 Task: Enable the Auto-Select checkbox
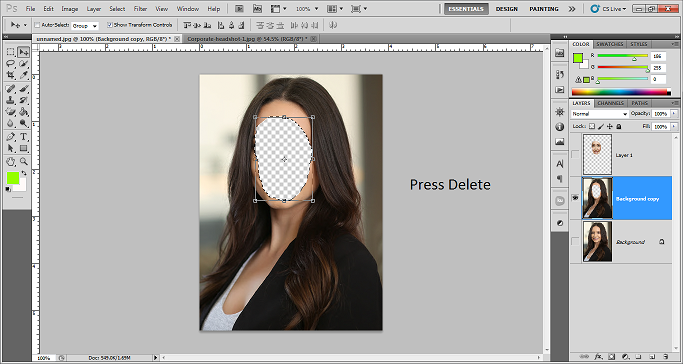click(37, 25)
